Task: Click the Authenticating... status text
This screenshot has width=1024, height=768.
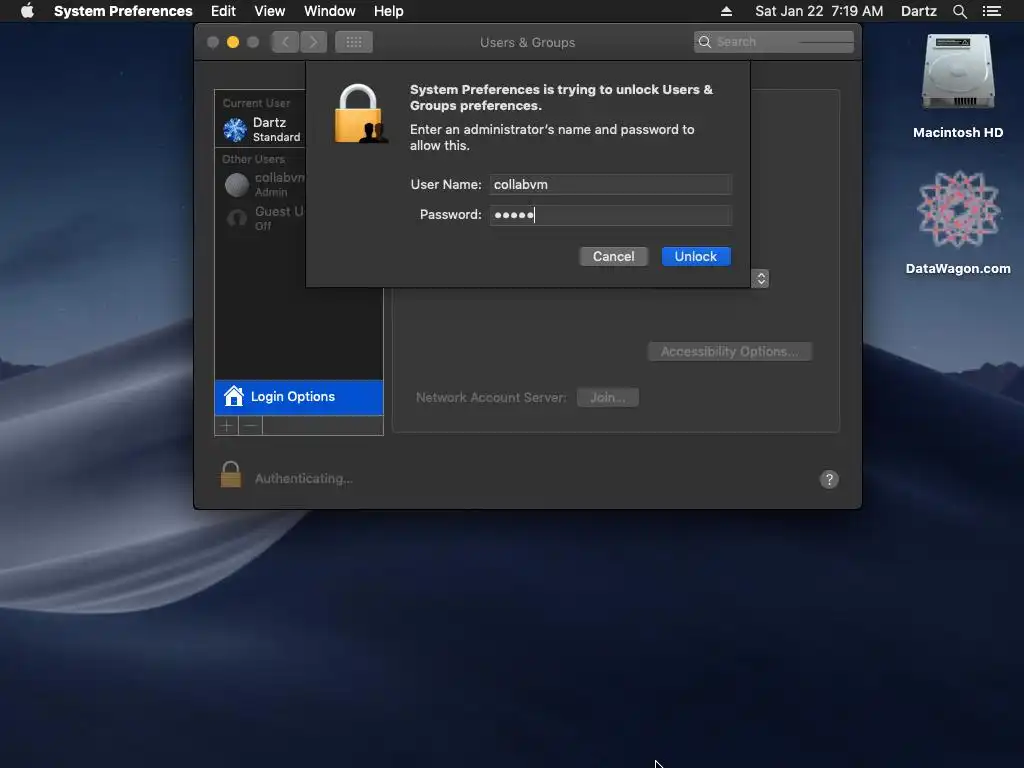Action: click(x=304, y=479)
